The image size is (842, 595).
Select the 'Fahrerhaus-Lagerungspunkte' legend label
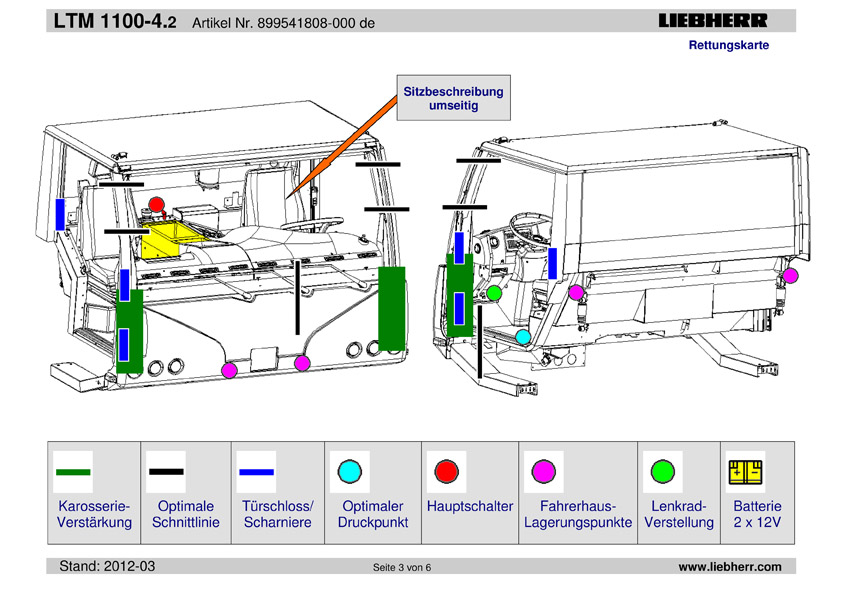[x=578, y=514]
